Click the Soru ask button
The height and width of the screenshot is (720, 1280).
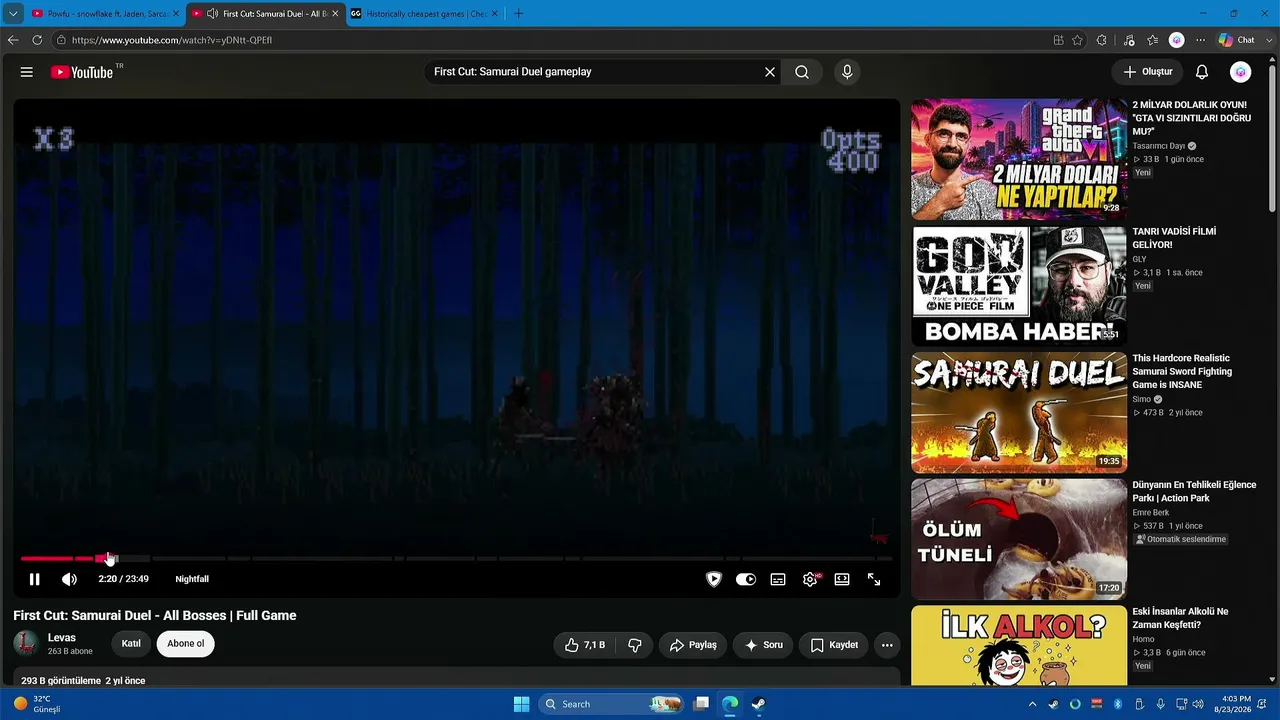click(763, 645)
